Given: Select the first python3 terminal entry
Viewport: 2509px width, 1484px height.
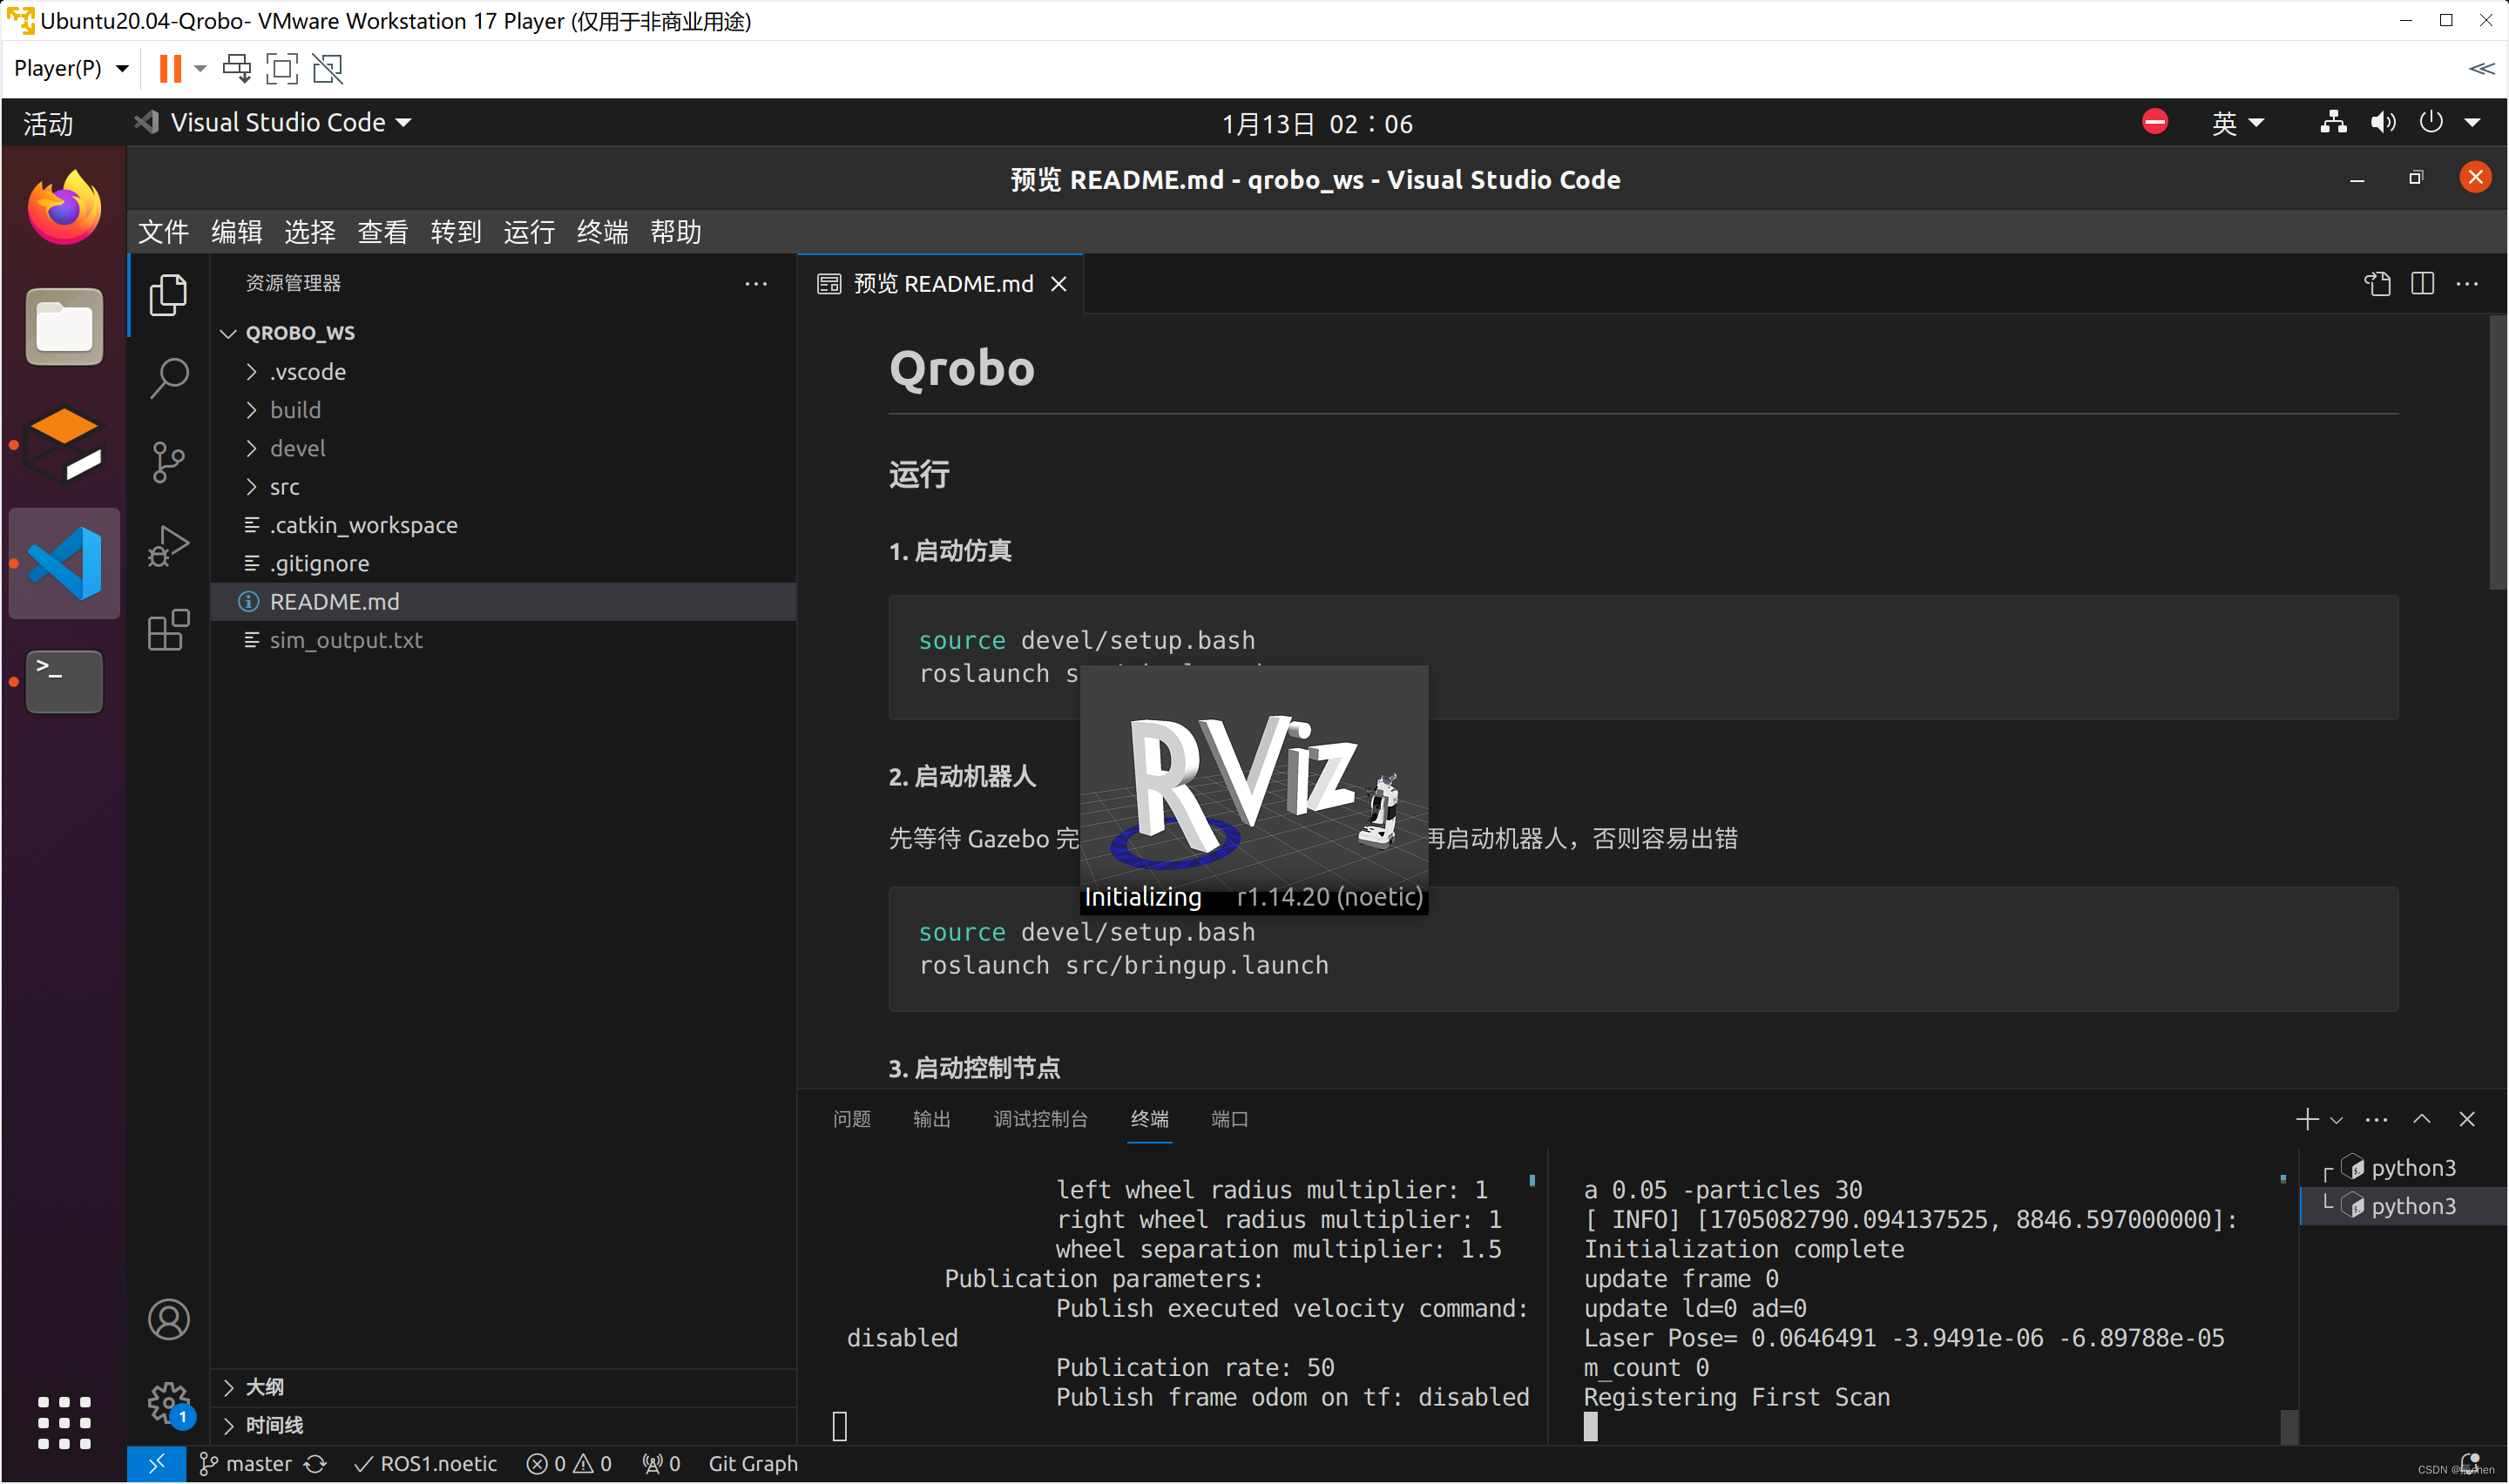Looking at the screenshot, I should tap(2403, 1168).
